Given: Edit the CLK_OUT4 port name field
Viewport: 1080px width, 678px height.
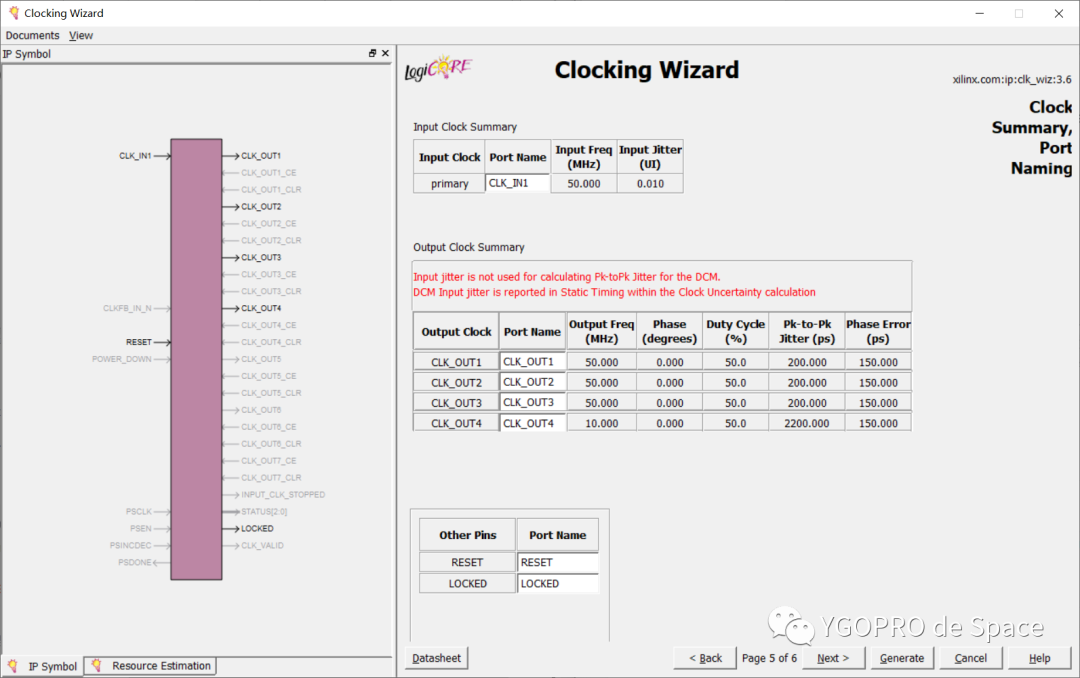Looking at the screenshot, I should 532,423.
